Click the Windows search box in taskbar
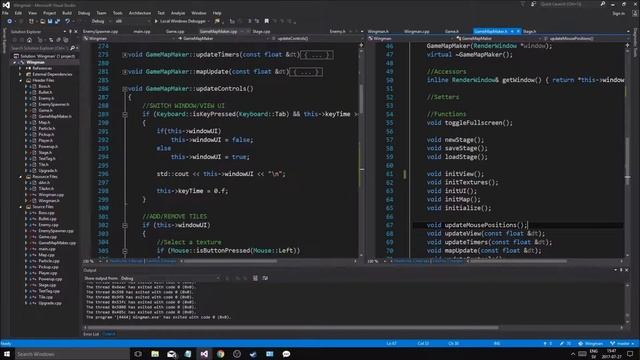 tap(71, 354)
